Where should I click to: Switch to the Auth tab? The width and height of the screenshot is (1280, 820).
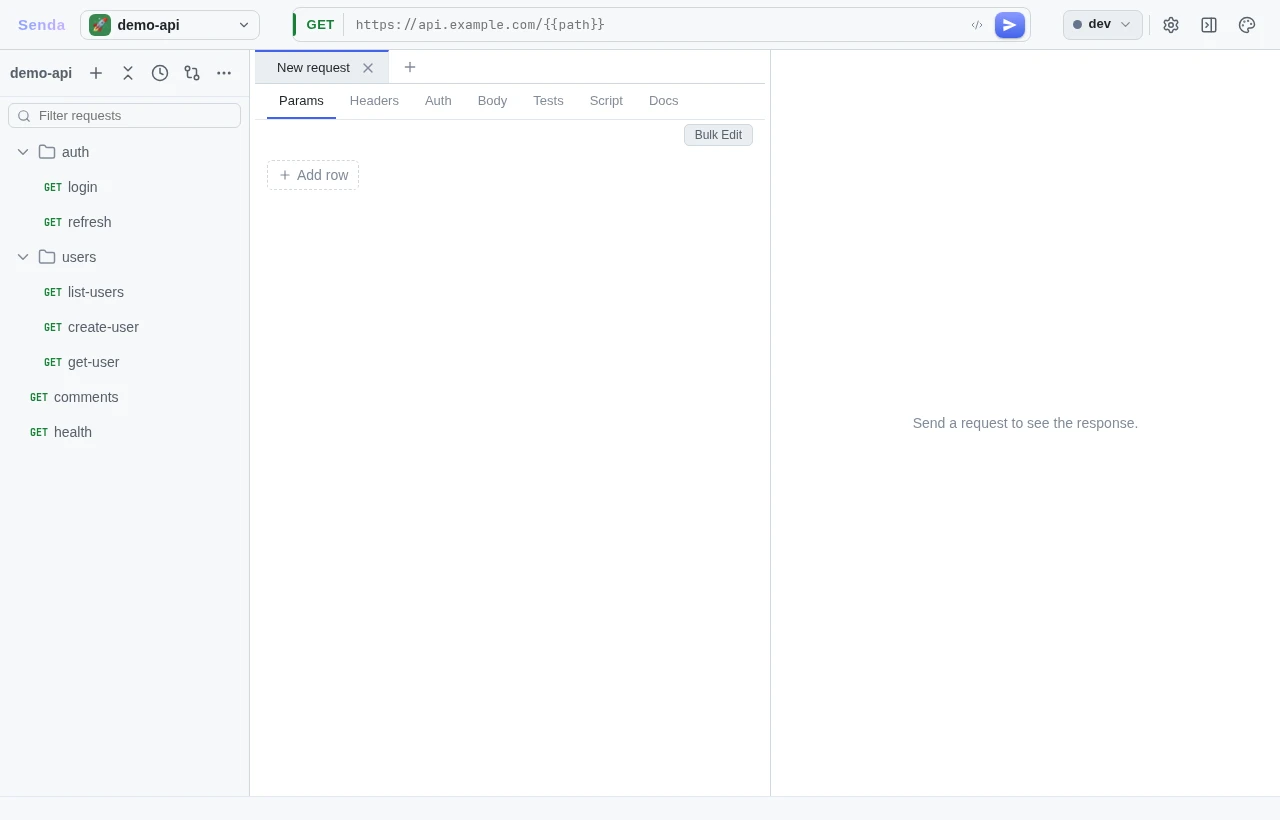[438, 101]
